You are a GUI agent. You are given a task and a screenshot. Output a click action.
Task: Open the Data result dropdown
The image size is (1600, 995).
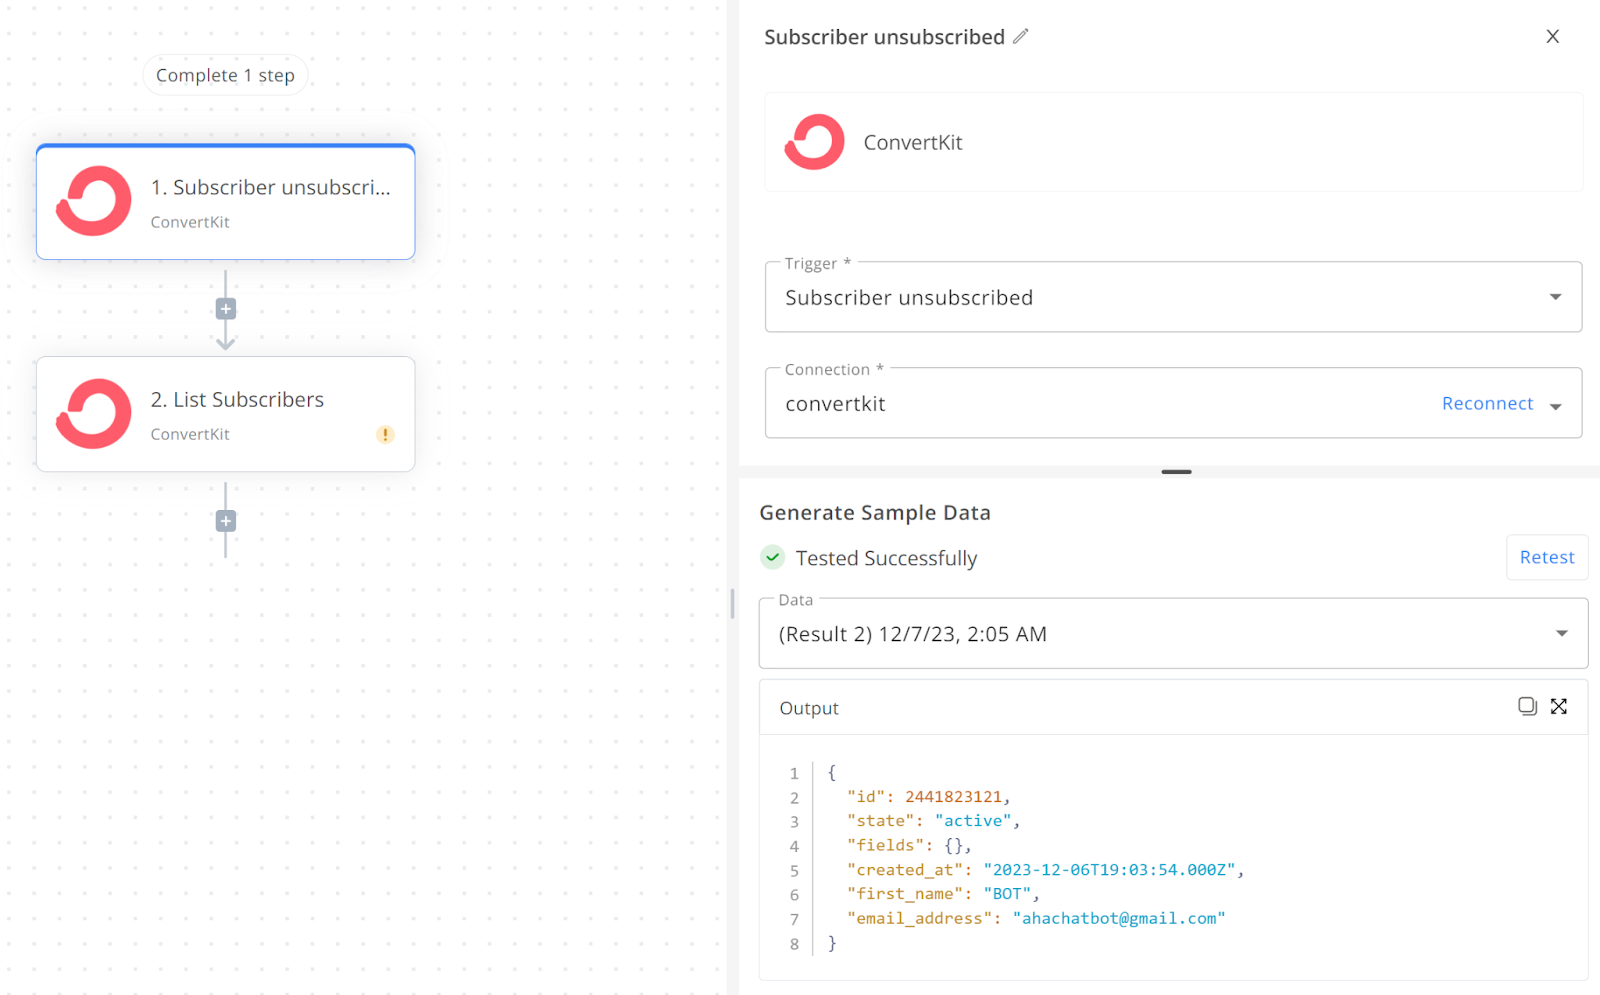coord(1173,634)
